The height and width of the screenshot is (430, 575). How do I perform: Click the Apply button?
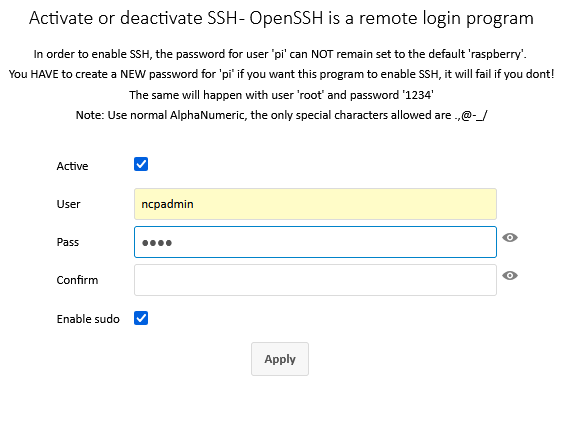280,359
